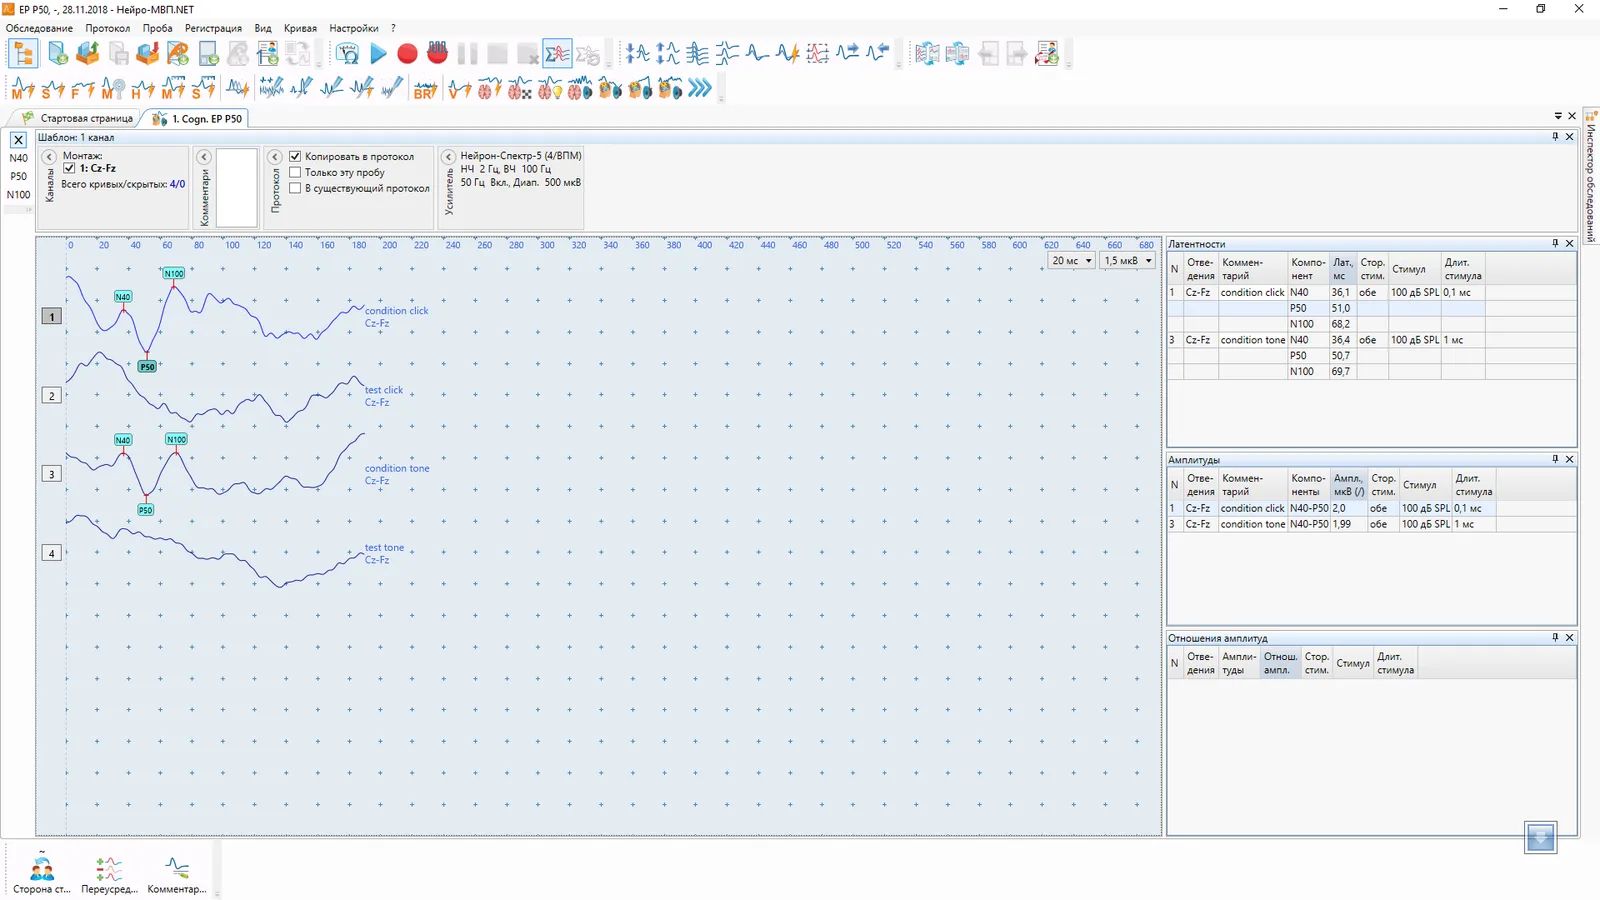This screenshot has height=900, width=1600.
Task: Click the brain with lightbulb icon
Action: coord(549,89)
